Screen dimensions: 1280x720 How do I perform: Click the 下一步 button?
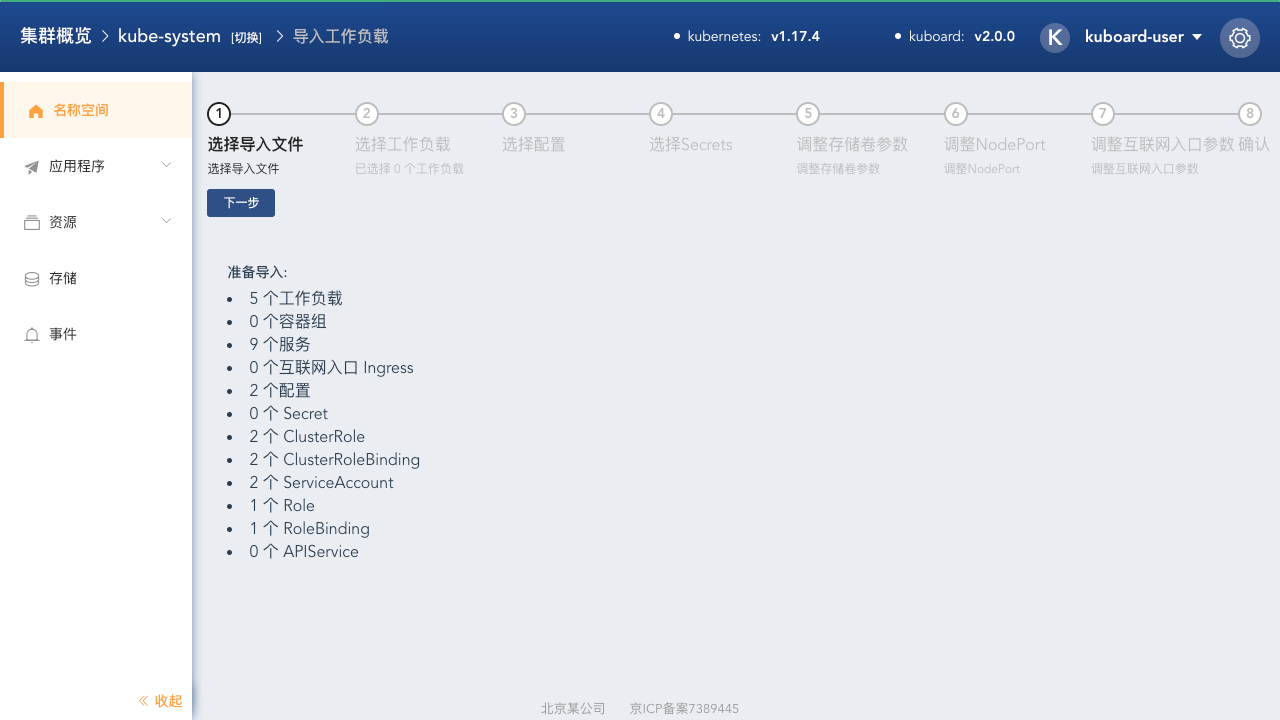pyautogui.click(x=241, y=203)
